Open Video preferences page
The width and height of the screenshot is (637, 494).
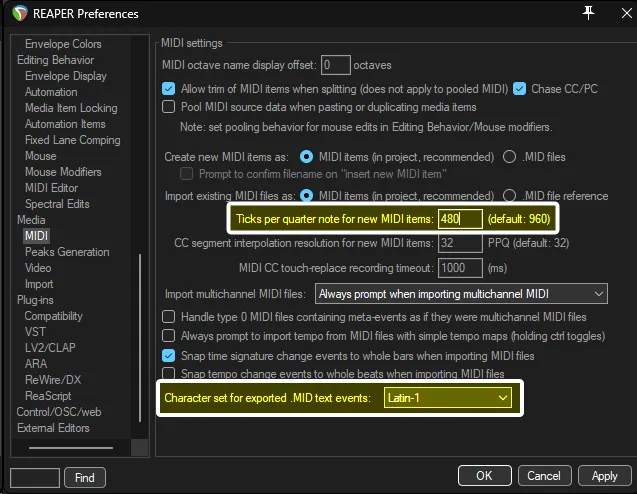[x=38, y=268]
